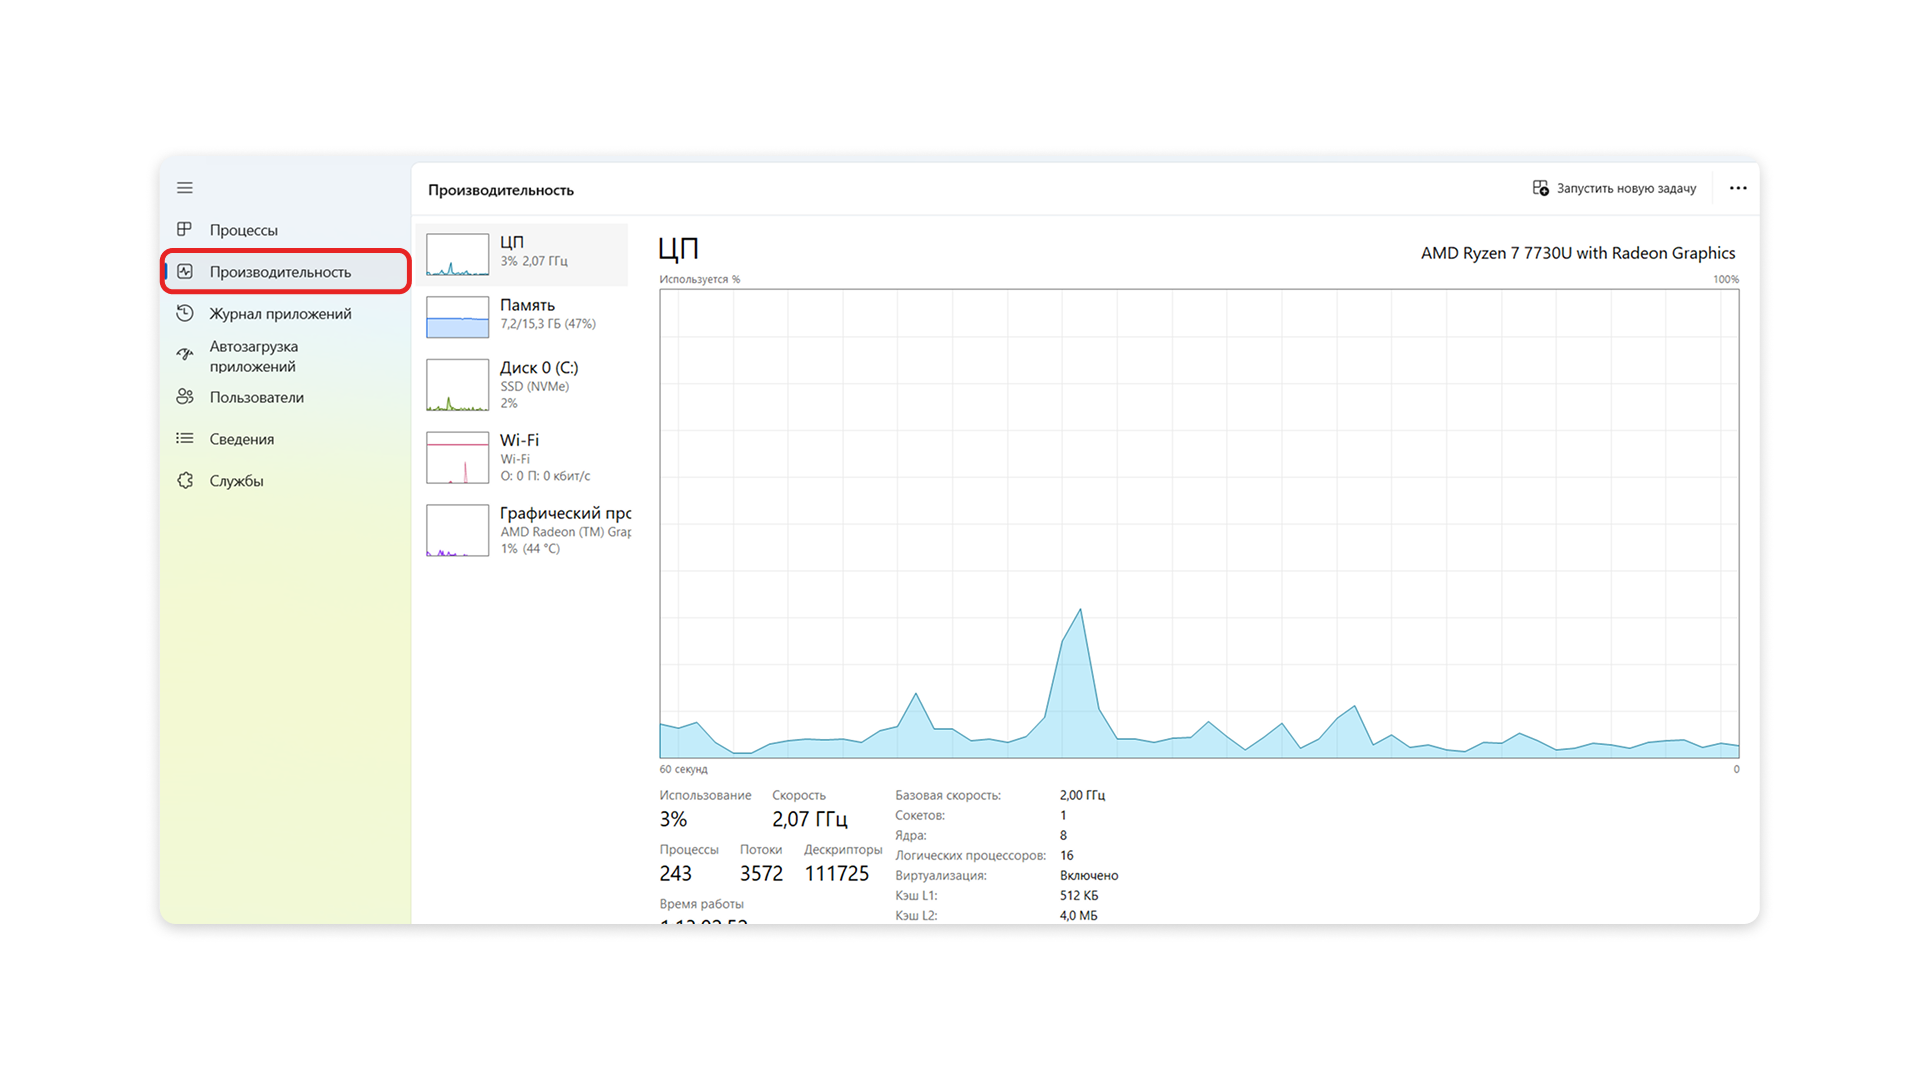Click the Кэш L2 4,0 МБ value
The height and width of the screenshot is (1080, 1920).
point(1078,915)
